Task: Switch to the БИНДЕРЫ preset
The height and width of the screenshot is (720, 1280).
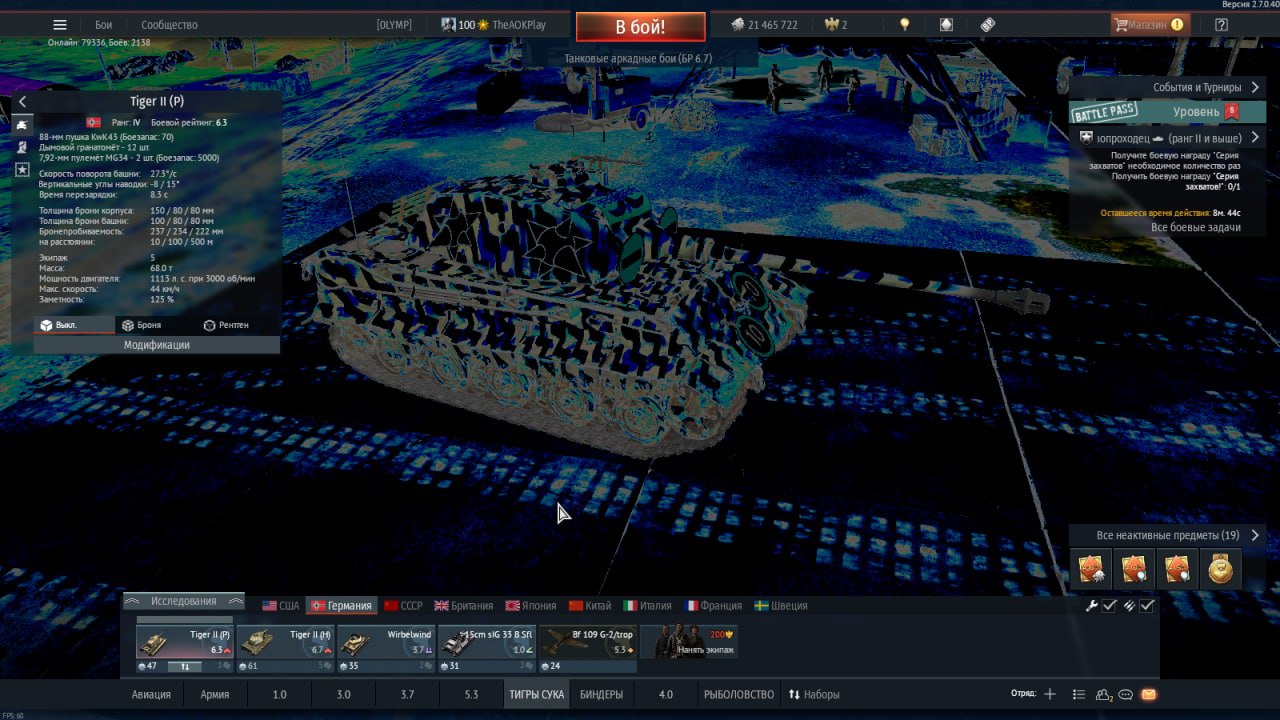Action: coord(601,694)
